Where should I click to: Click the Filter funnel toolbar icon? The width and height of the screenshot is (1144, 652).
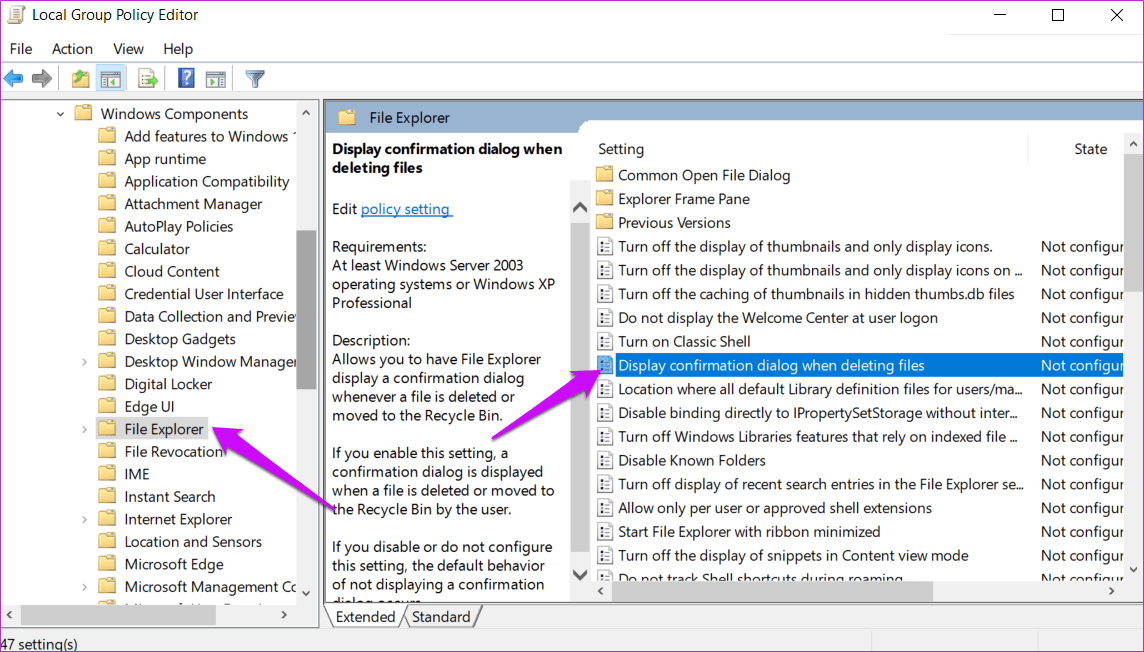coord(255,79)
